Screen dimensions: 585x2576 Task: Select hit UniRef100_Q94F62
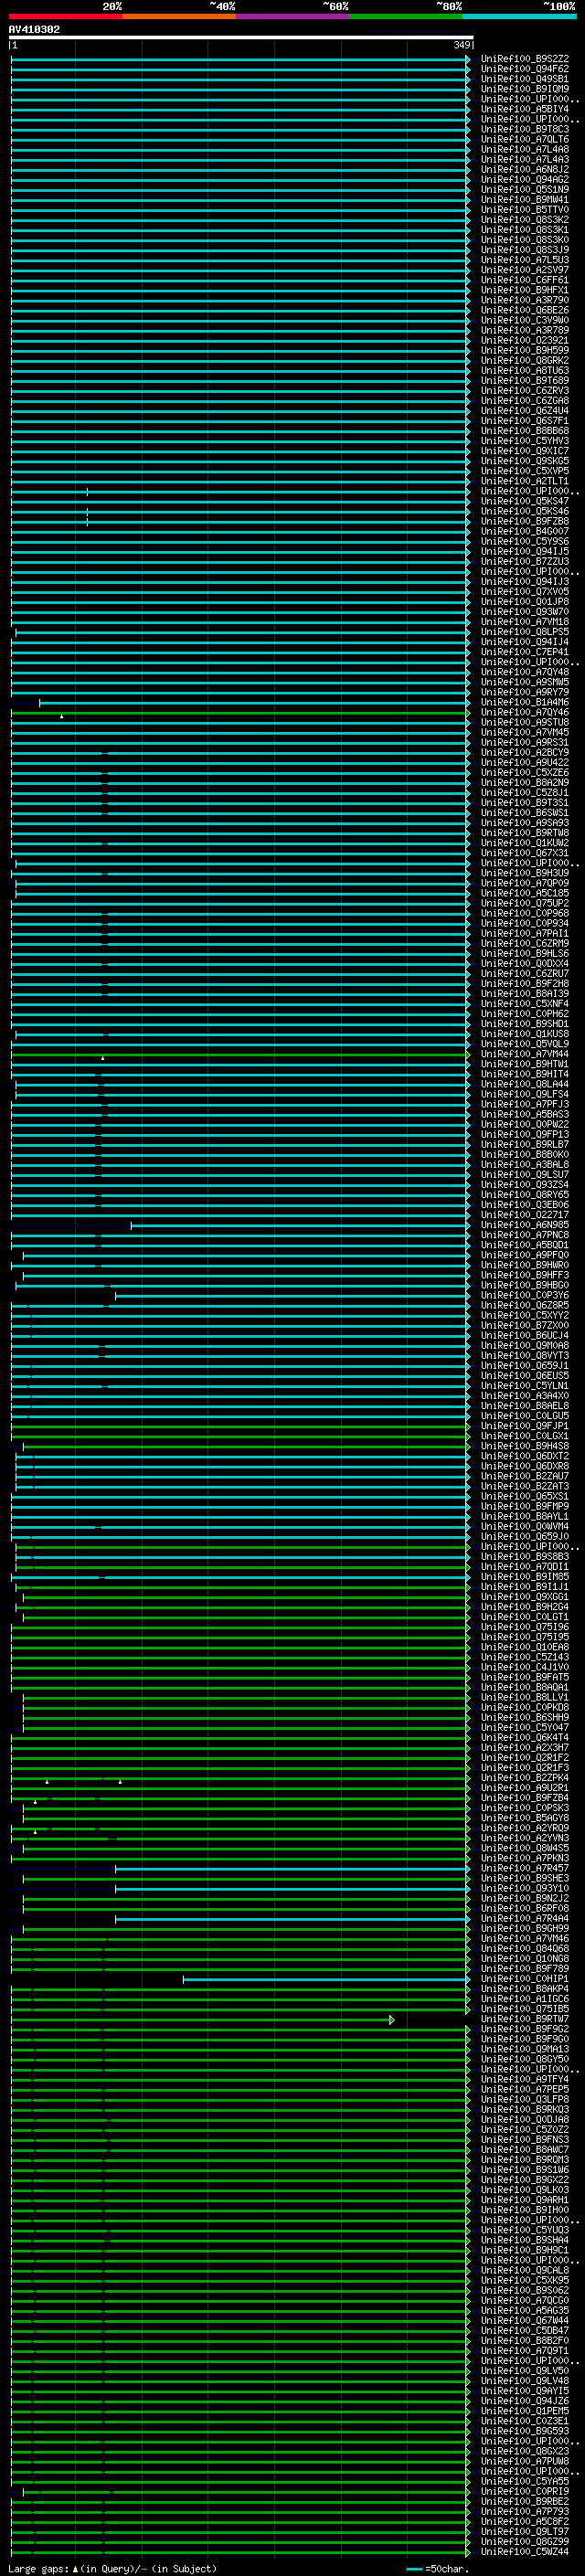524,69
